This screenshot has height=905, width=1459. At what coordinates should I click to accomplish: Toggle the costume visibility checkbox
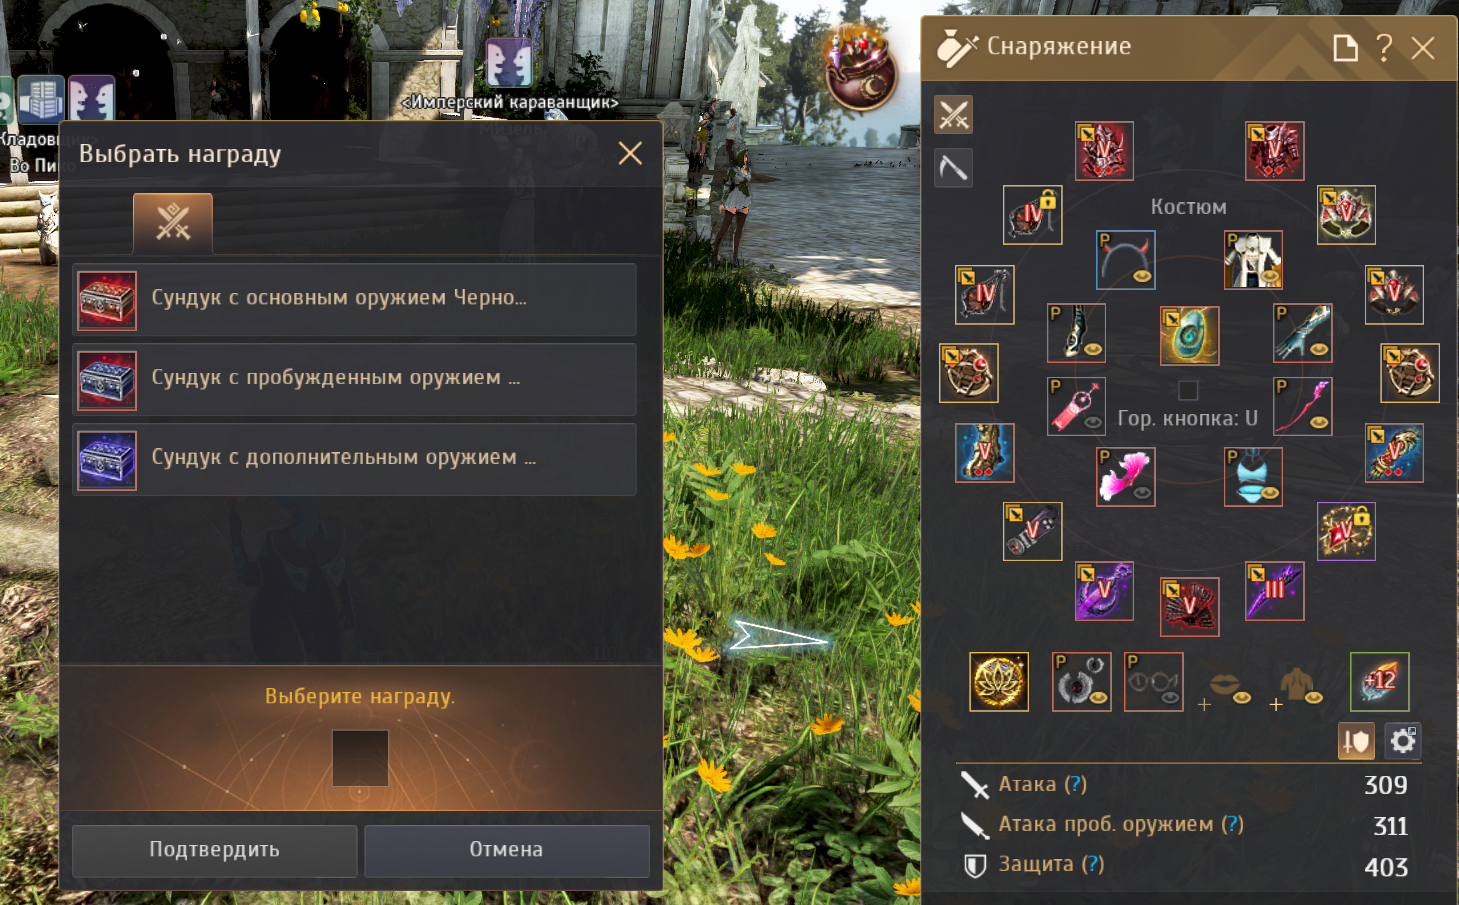[x=1188, y=390]
